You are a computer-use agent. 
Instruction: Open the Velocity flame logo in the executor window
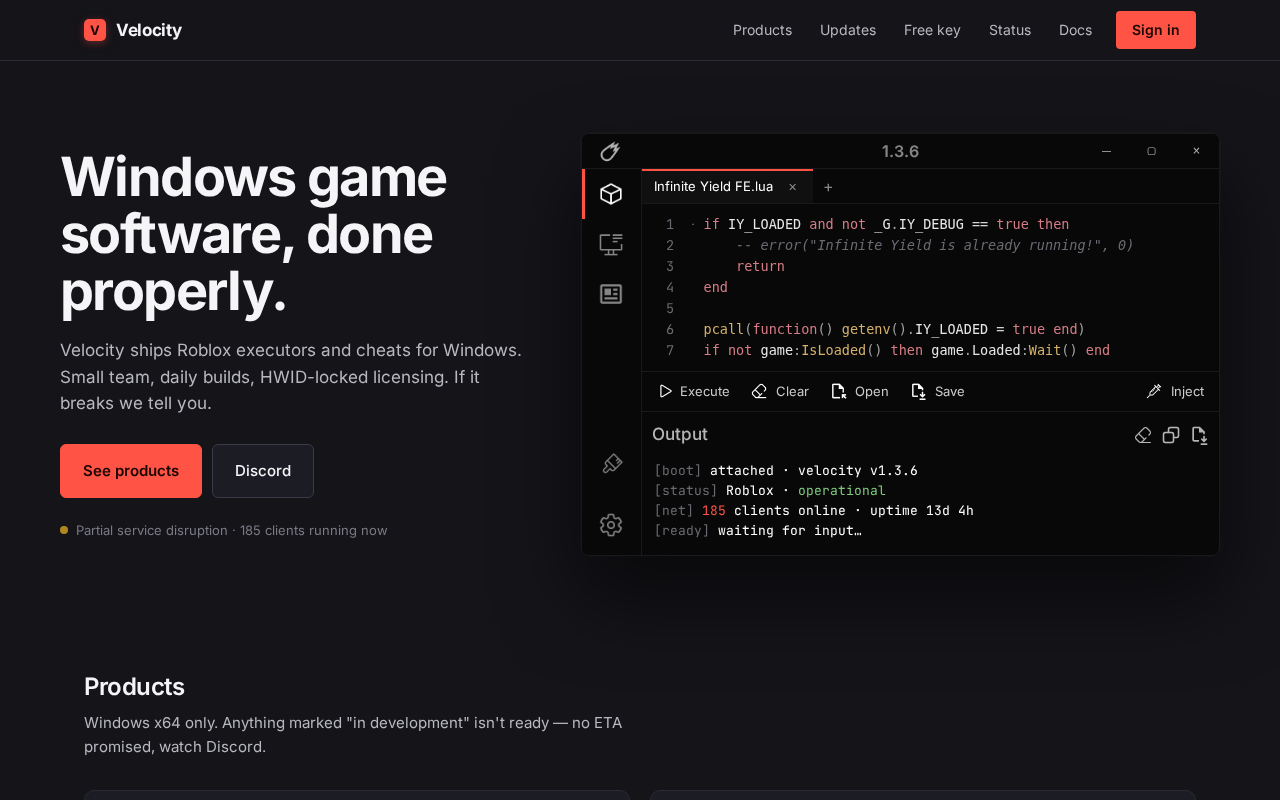pos(610,151)
